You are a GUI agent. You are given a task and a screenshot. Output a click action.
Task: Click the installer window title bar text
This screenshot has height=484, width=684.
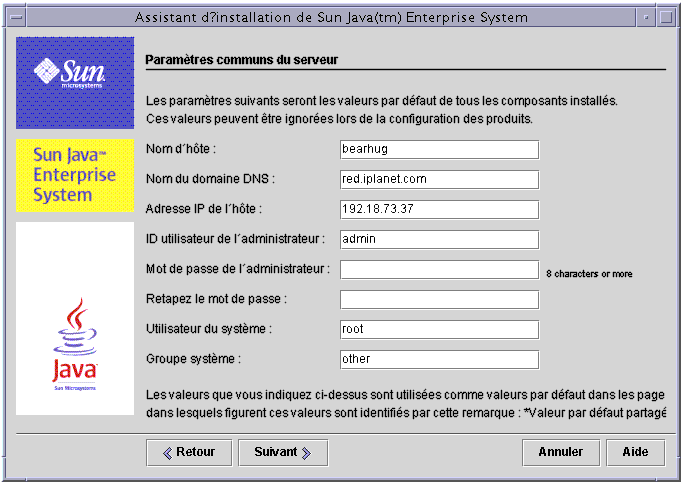coord(331,17)
